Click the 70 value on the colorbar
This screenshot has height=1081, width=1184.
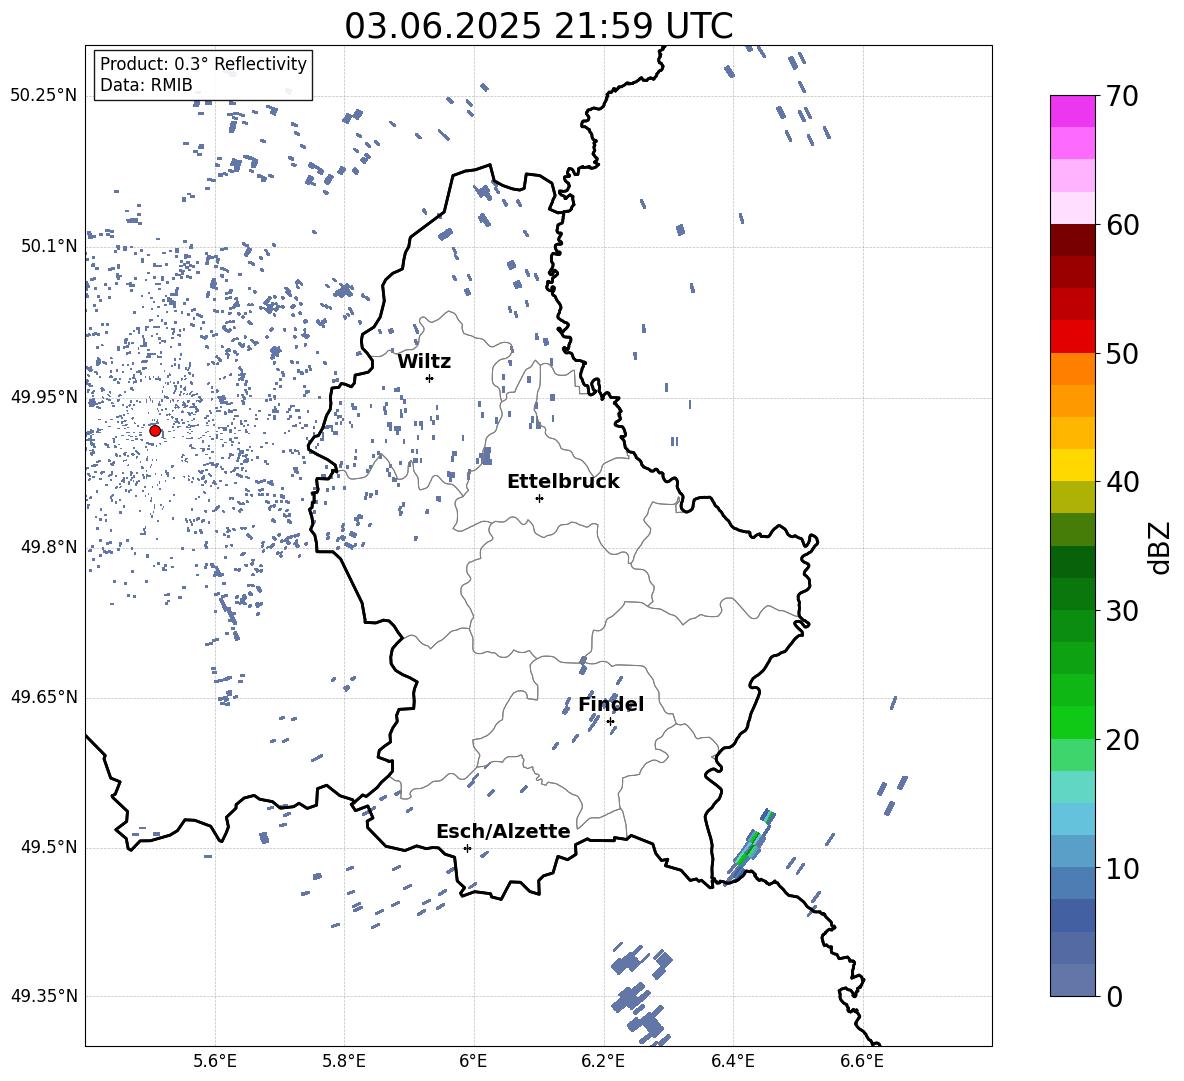click(x=1122, y=96)
